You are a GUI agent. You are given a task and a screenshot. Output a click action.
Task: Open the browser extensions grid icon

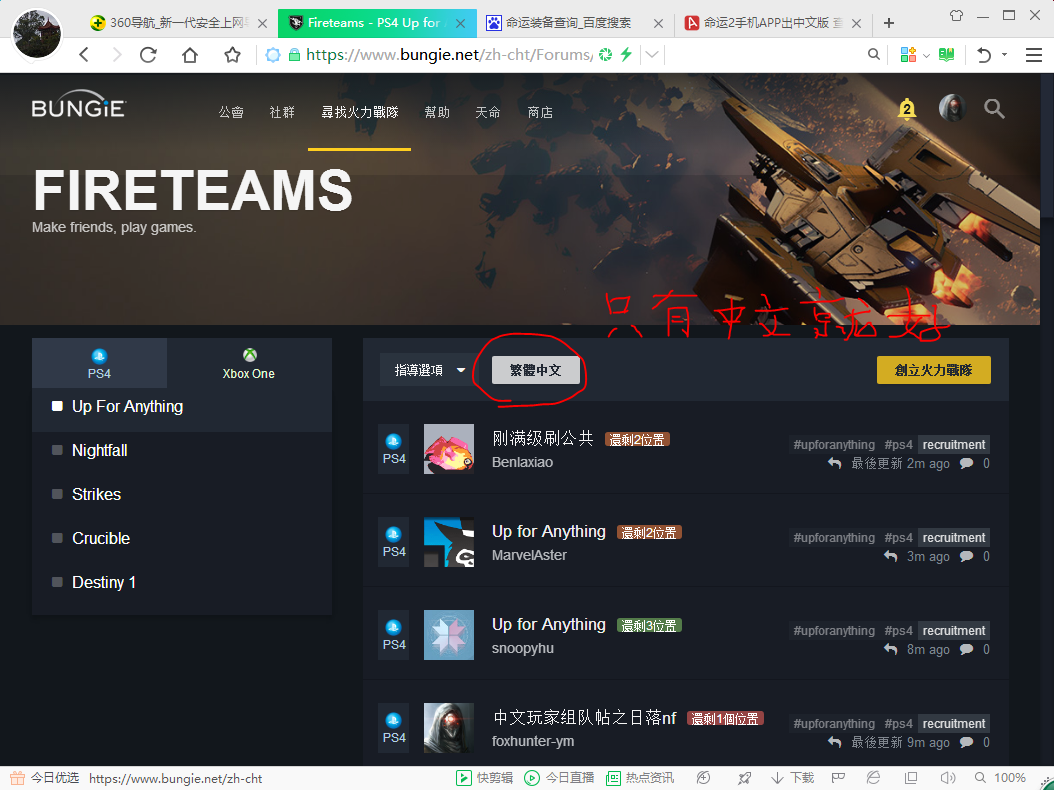pyautogui.click(x=908, y=54)
